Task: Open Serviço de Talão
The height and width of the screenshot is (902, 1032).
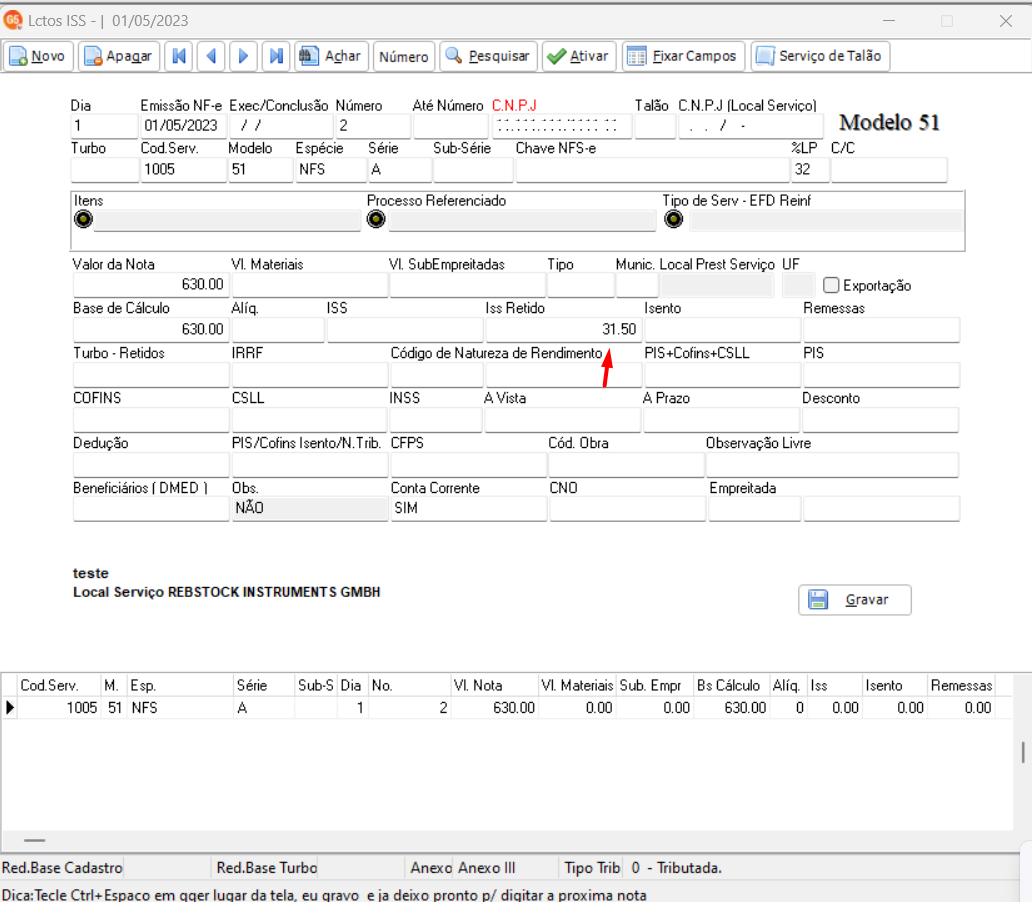Action: click(x=820, y=56)
